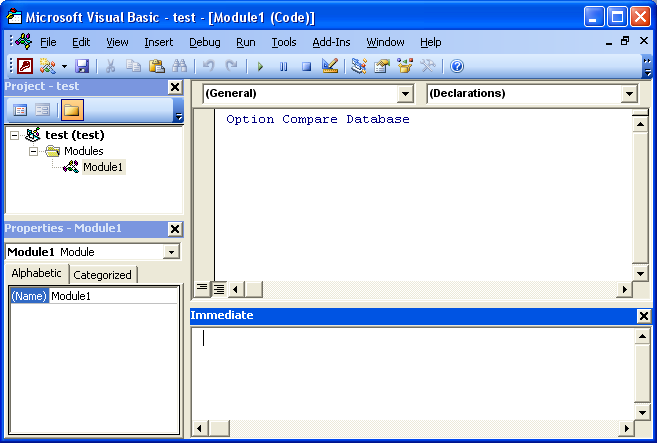This screenshot has width=657, height=443.
Task: Open the Object Browser toolbar icon
Action: click(x=405, y=66)
